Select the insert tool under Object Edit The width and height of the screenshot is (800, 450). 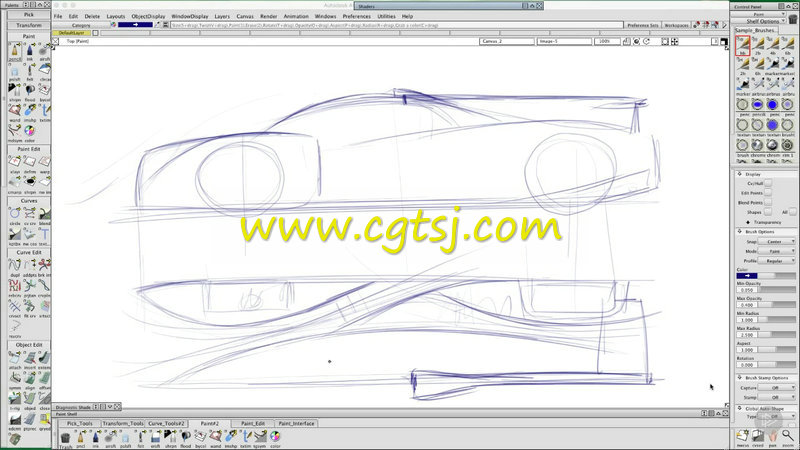30,360
